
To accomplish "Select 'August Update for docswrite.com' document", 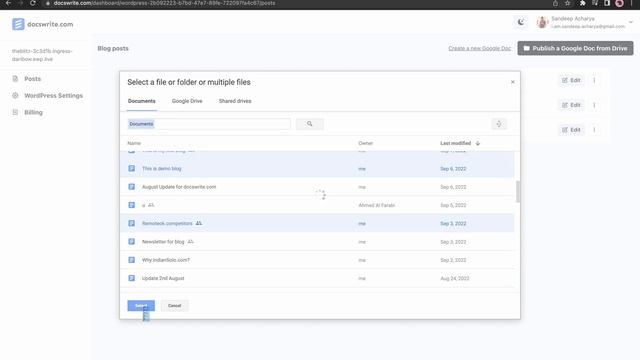I will tap(317, 187).
